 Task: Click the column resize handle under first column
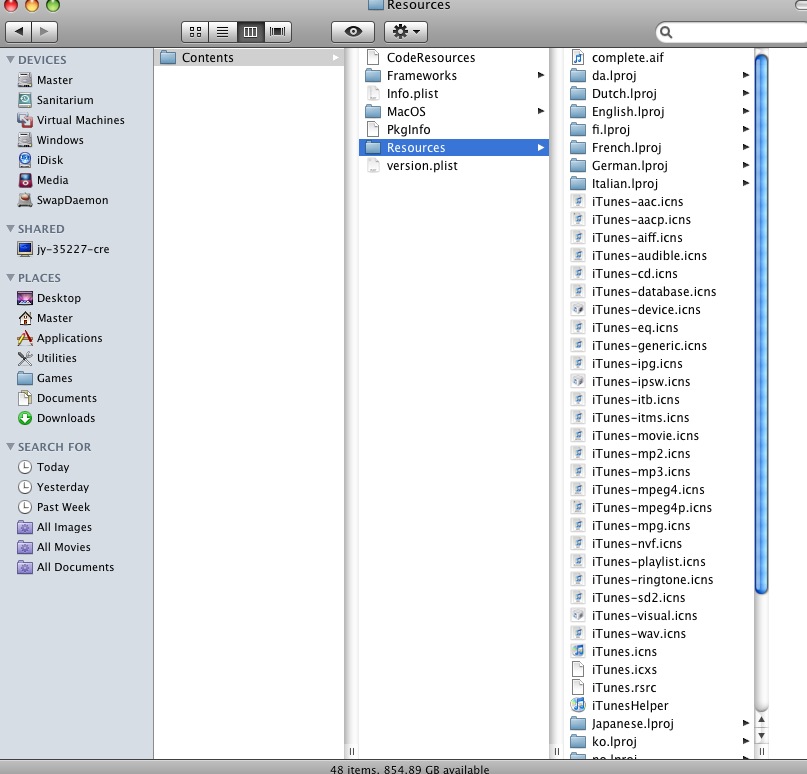[352, 751]
